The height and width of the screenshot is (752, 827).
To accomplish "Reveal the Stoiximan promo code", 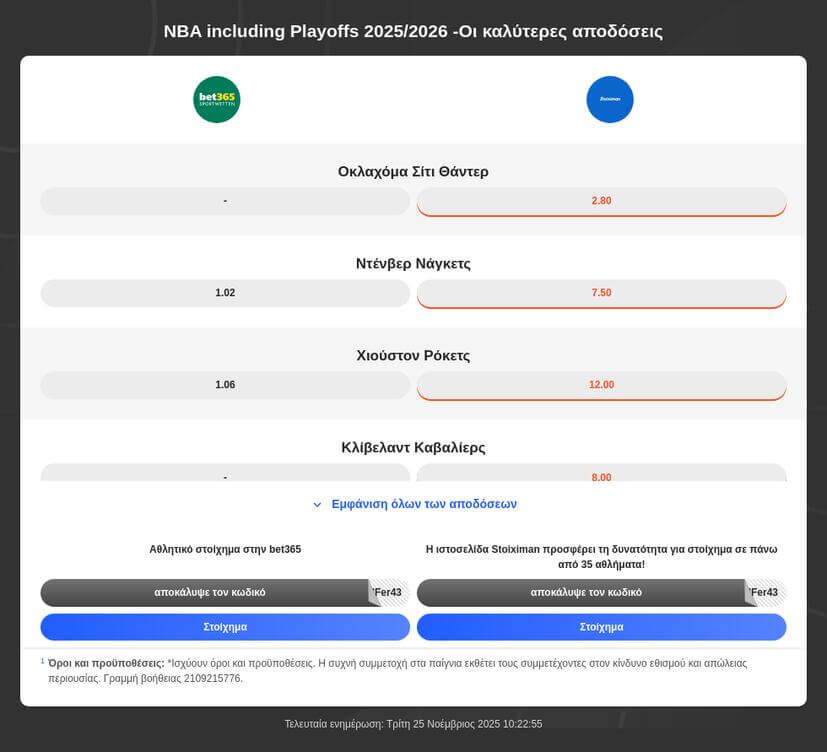I will 586,593.
